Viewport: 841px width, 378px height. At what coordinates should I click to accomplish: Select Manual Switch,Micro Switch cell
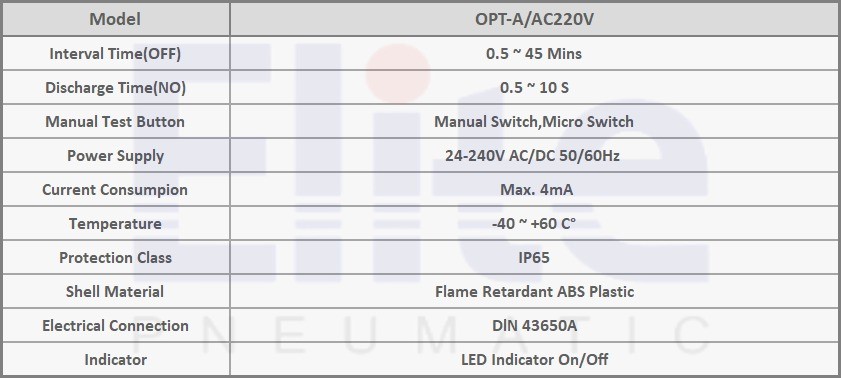534,122
